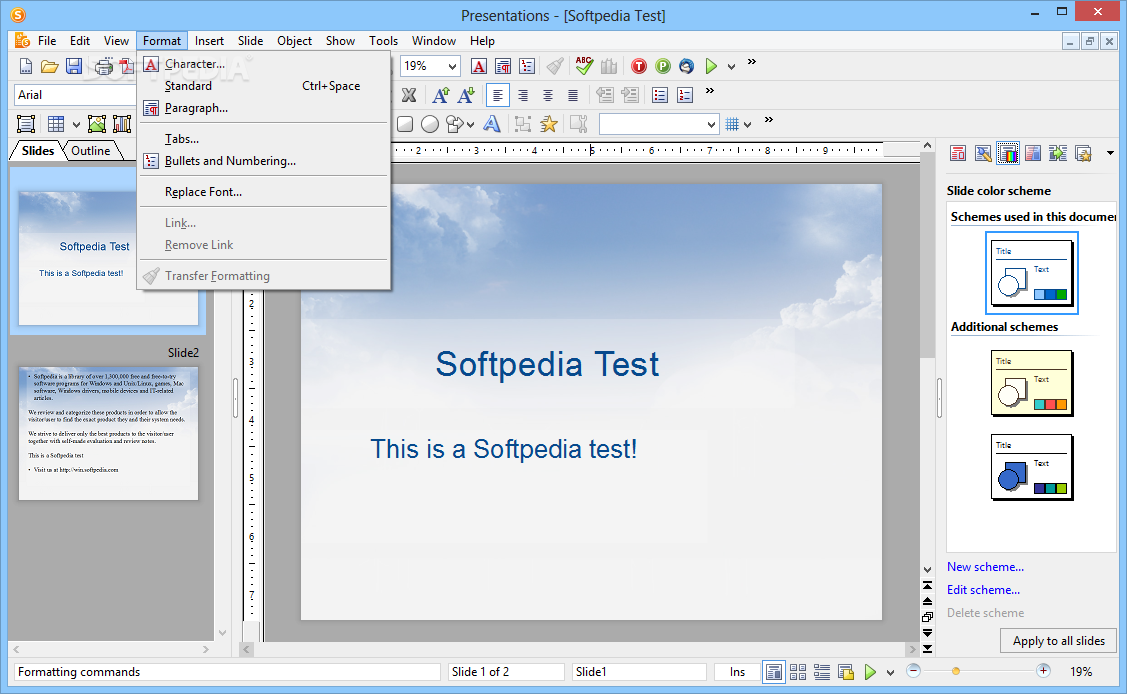
Task: Switch to Outline view in status bar
Action: tap(822, 672)
